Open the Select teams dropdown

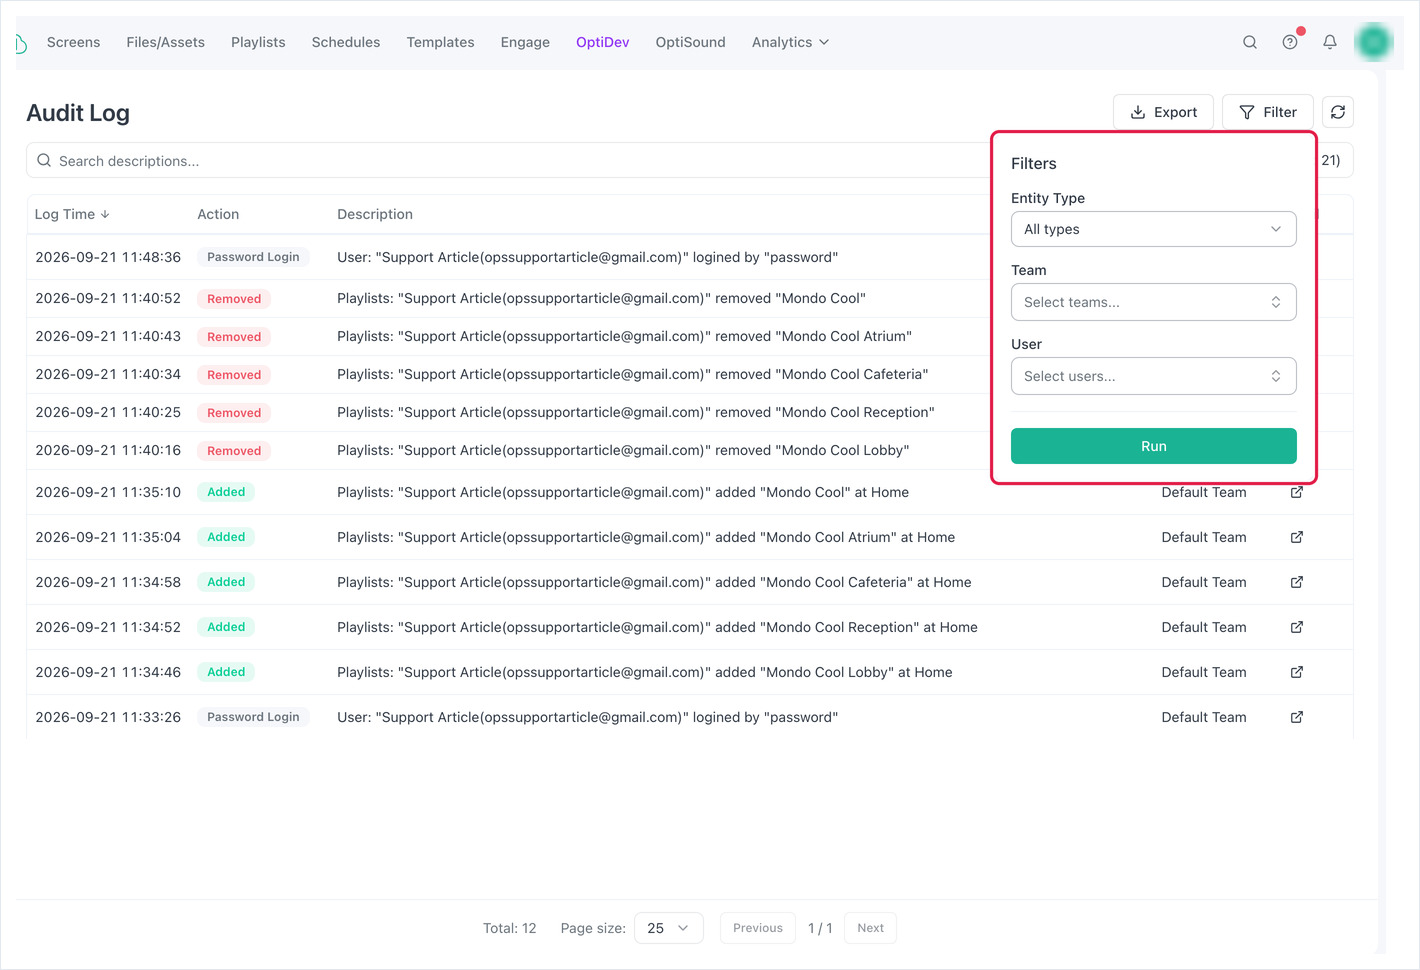pos(1154,302)
